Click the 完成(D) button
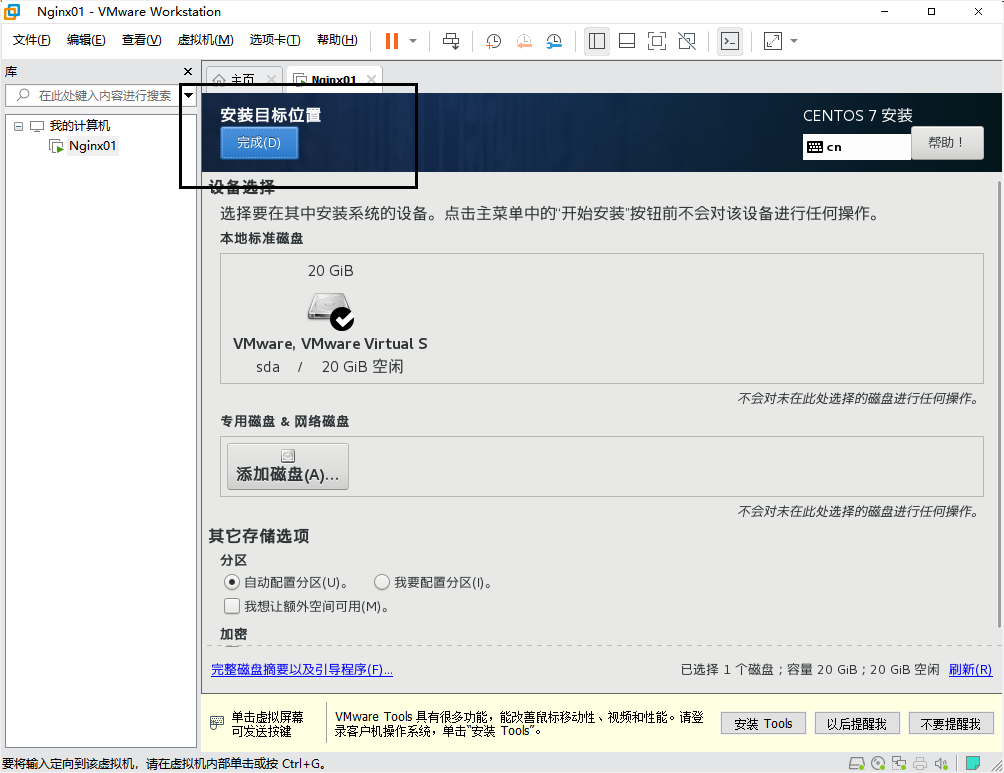Viewport: 1004px width, 773px height. tap(259, 142)
